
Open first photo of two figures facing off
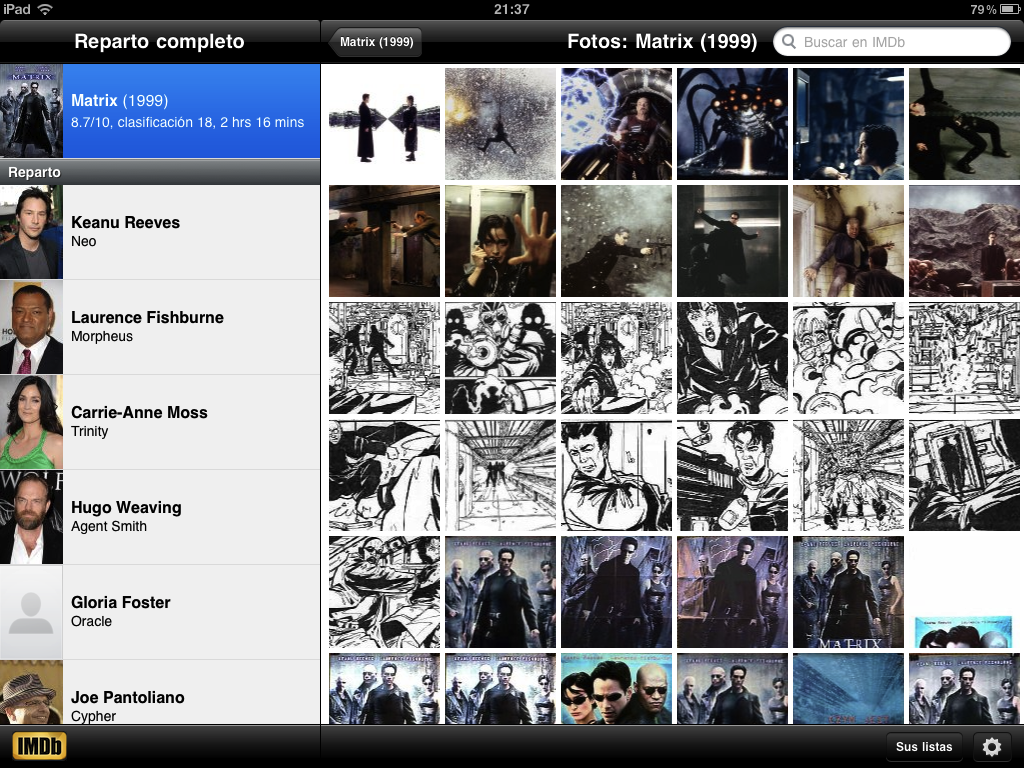(x=384, y=124)
